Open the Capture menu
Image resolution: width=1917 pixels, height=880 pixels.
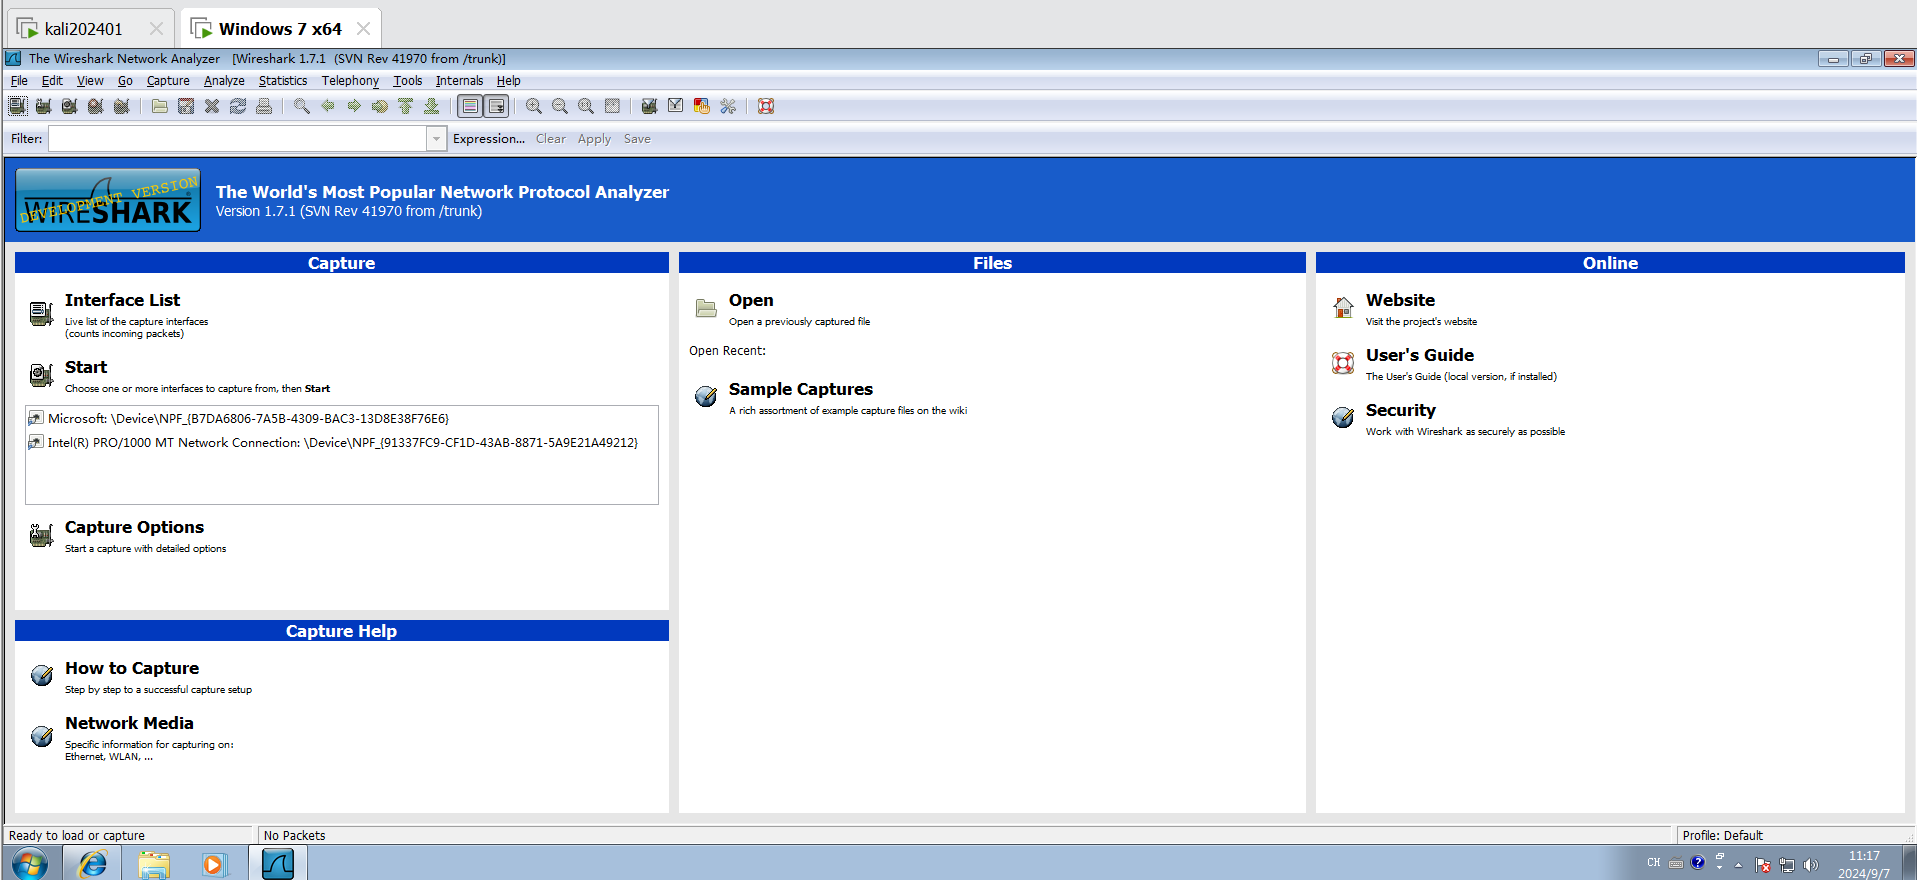point(168,81)
